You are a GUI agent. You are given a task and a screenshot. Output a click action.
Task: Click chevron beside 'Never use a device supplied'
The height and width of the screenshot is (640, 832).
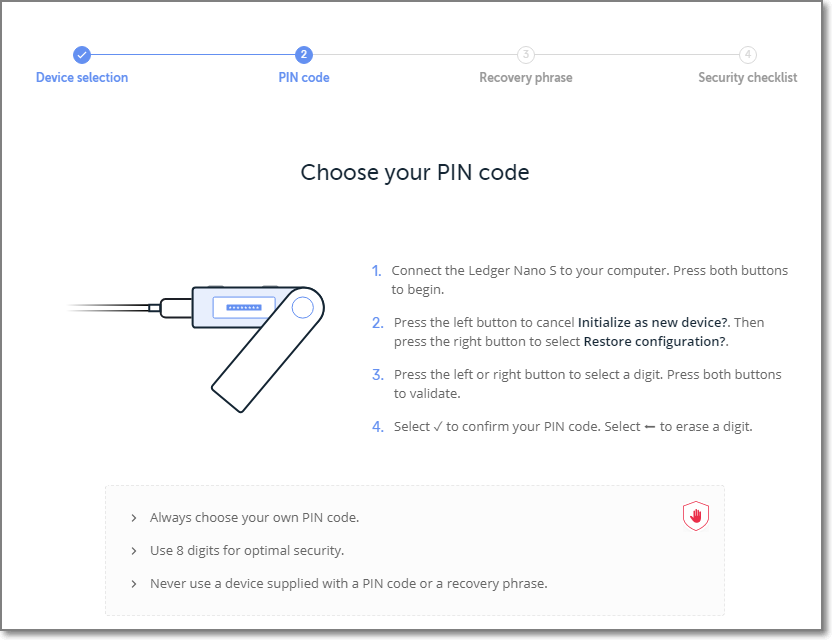pyautogui.click(x=134, y=583)
